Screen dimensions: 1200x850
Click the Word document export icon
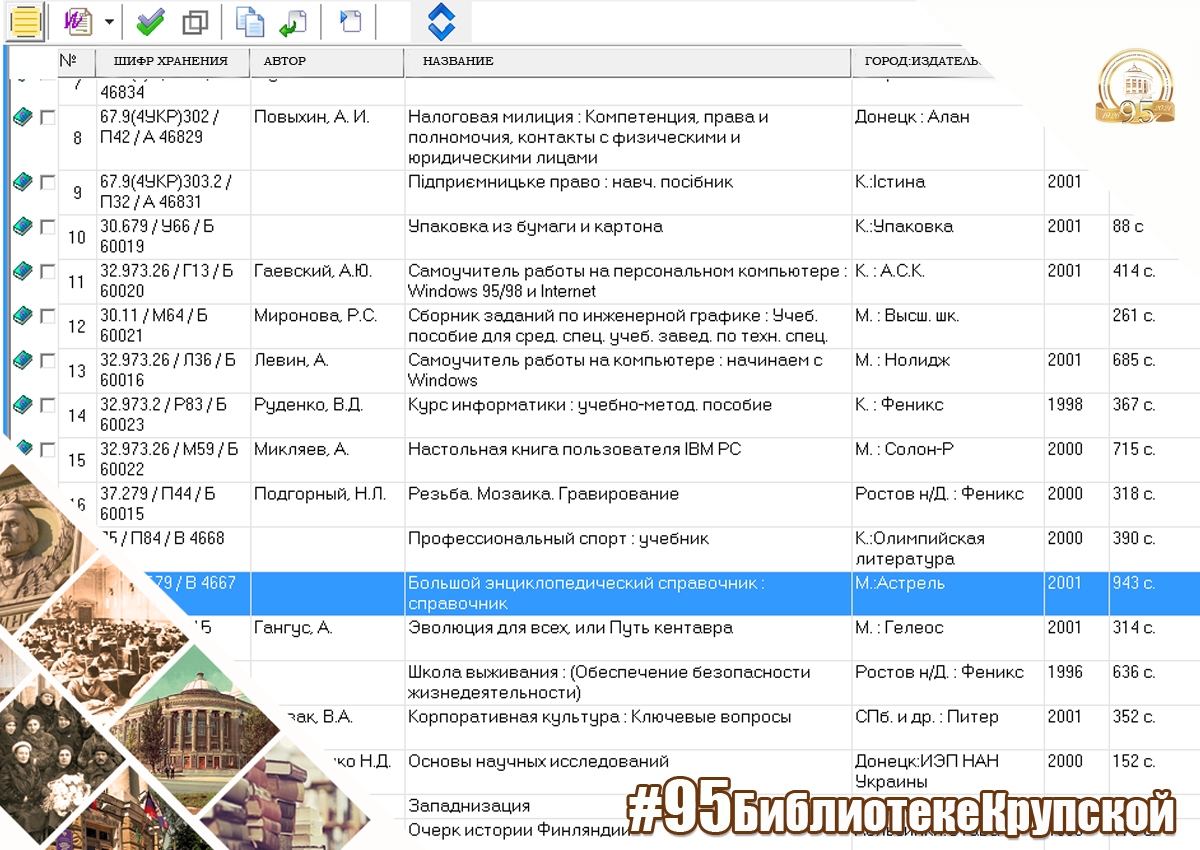click(78, 21)
